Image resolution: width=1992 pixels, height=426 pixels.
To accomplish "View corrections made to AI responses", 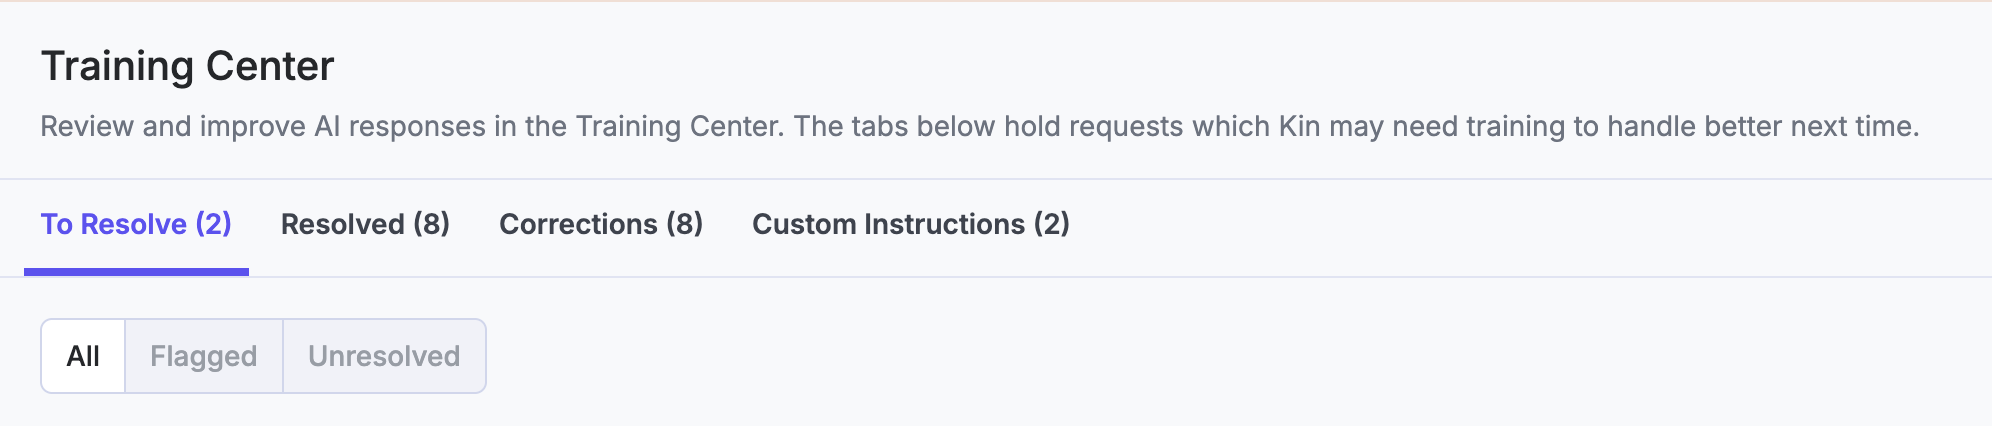I will pos(601,224).
